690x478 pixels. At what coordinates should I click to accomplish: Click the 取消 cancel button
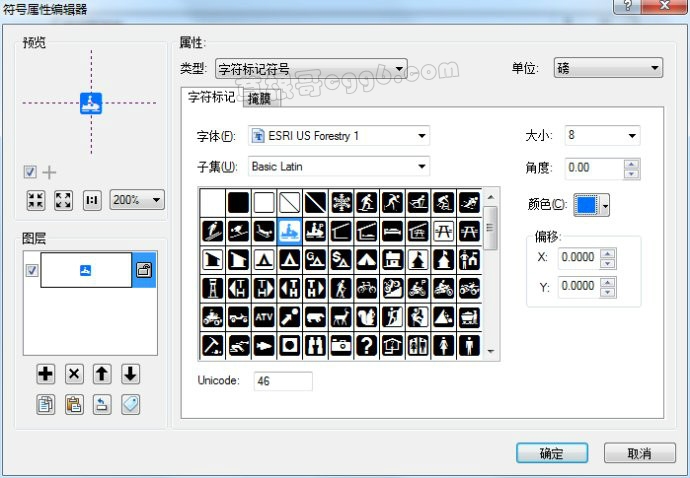point(639,453)
